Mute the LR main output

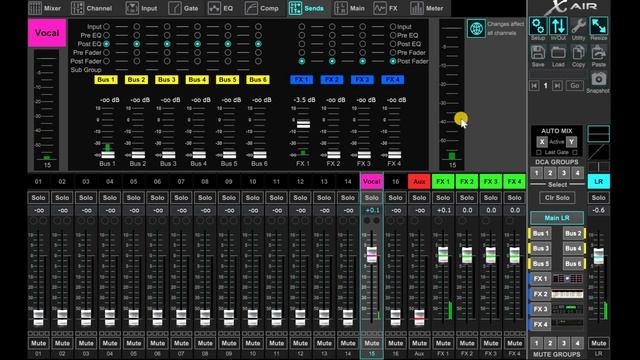tap(598, 343)
